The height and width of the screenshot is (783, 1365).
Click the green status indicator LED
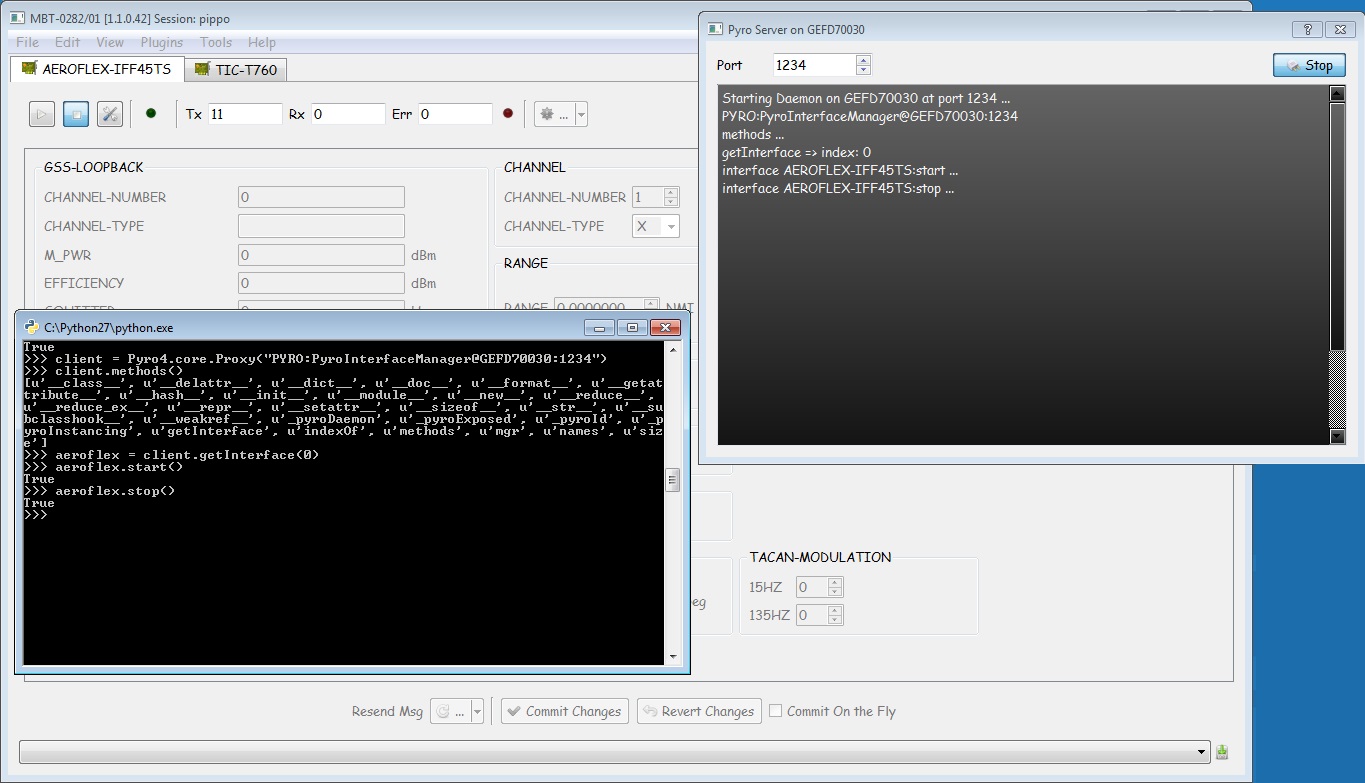click(151, 114)
